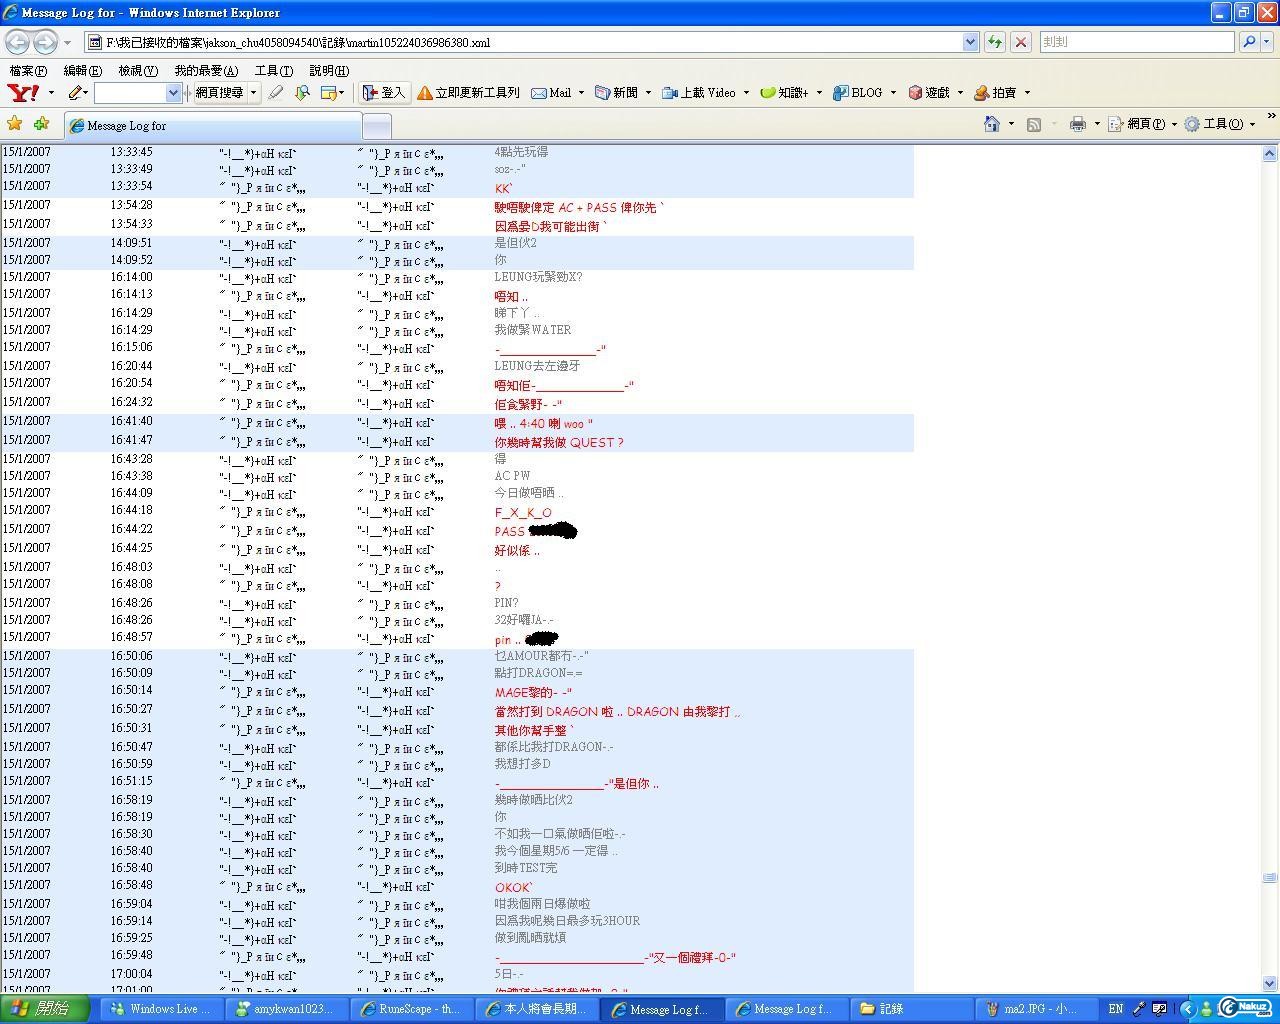Click the 登入 sign-in button
The width and height of the screenshot is (1280, 1024).
pos(383,92)
